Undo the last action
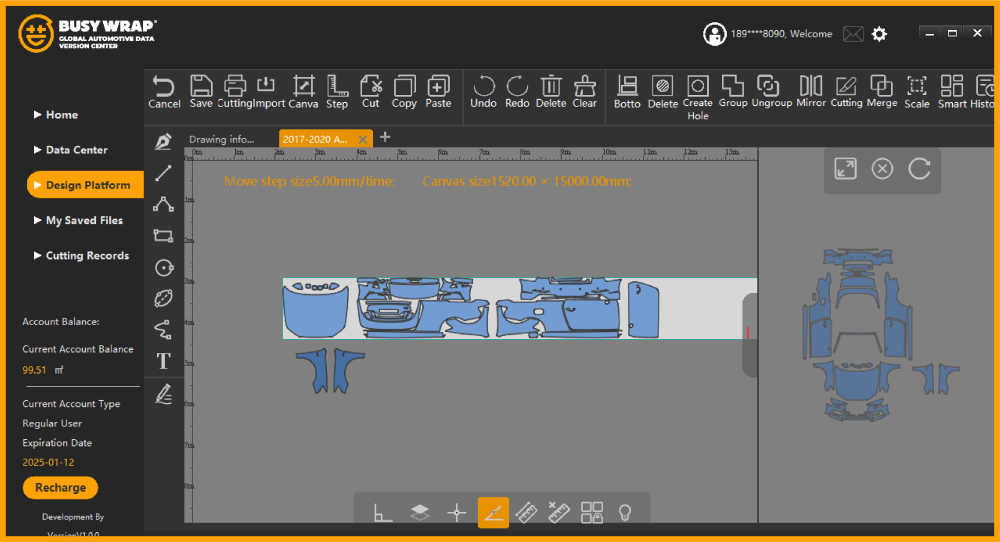Image resolution: width=1000 pixels, height=542 pixels. [x=483, y=91]
